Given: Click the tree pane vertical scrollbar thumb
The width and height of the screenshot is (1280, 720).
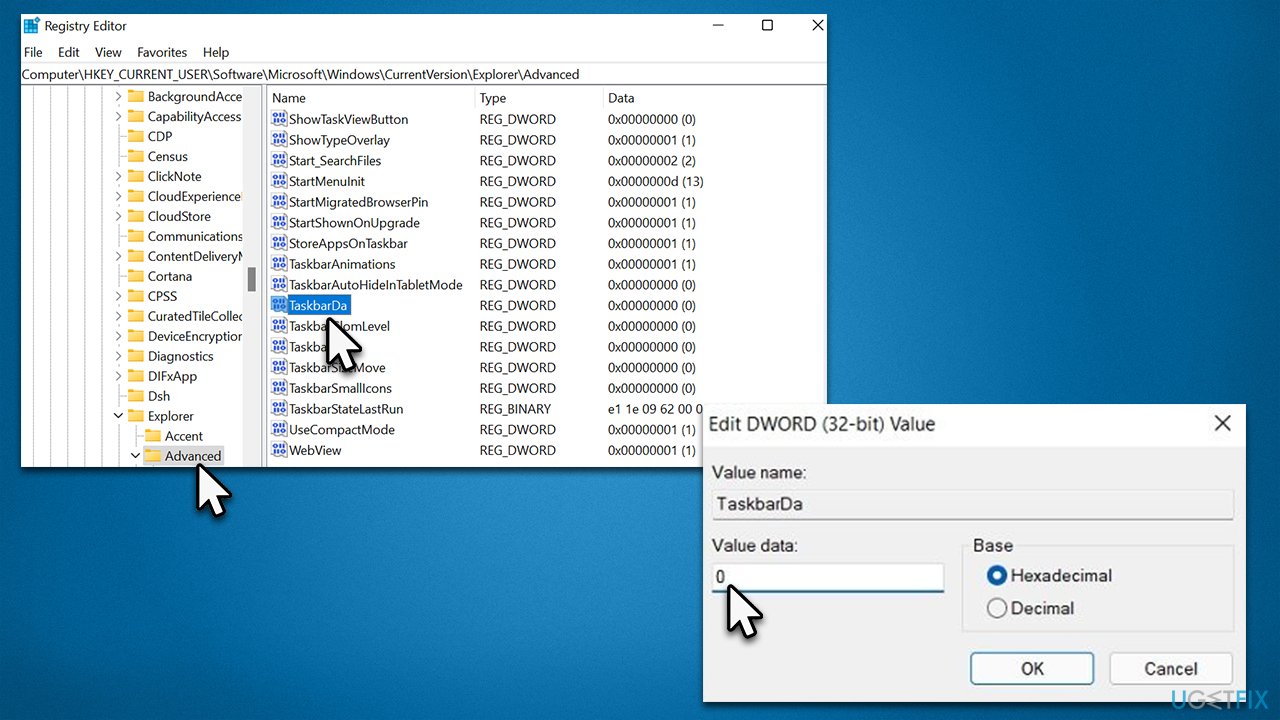Looking at the screenshot, I should pyautogui.click(x=252, y=279).
